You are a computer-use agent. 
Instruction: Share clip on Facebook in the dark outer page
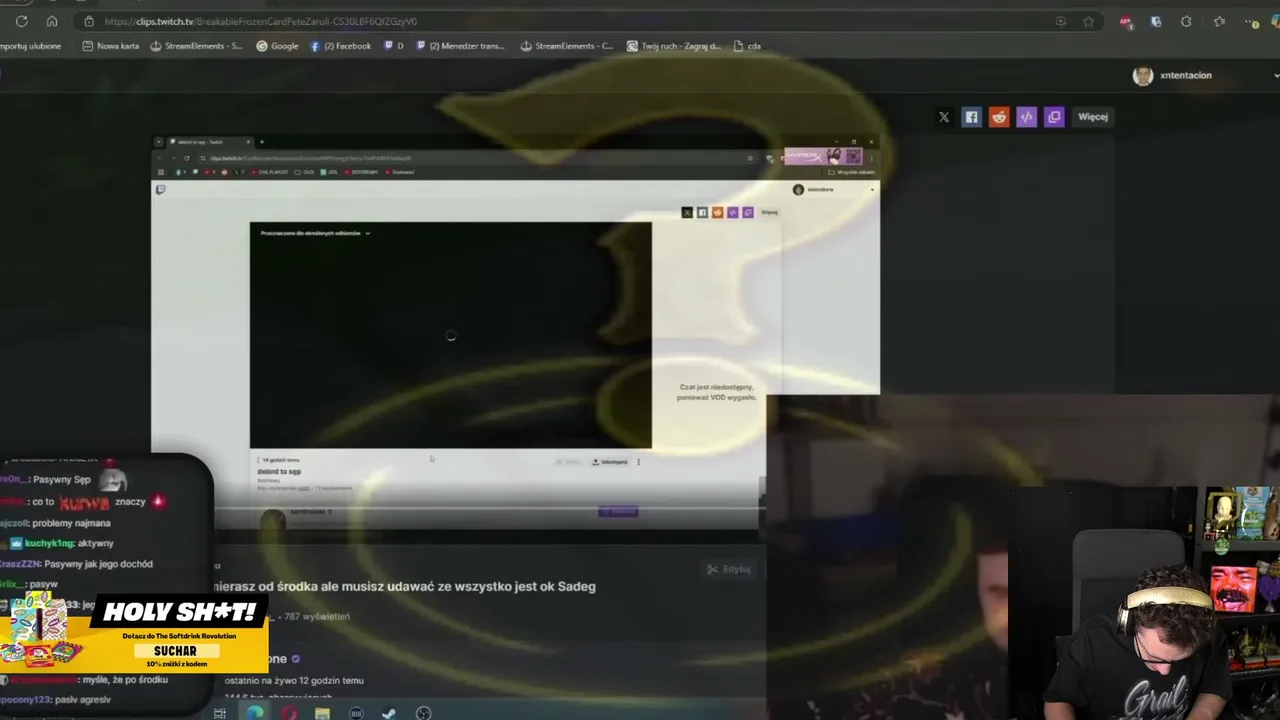tap(971, 117)
